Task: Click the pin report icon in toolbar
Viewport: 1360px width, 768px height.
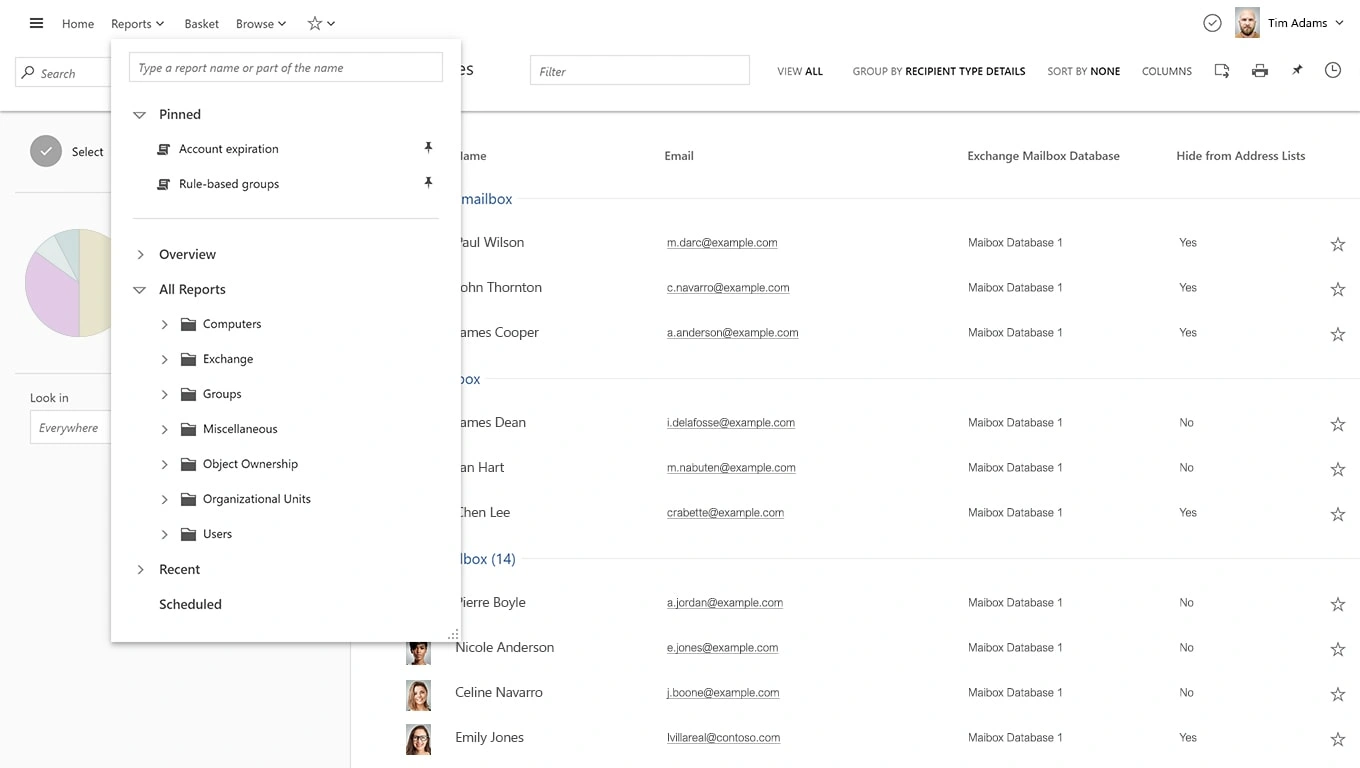Action: tap(1297, 71)
